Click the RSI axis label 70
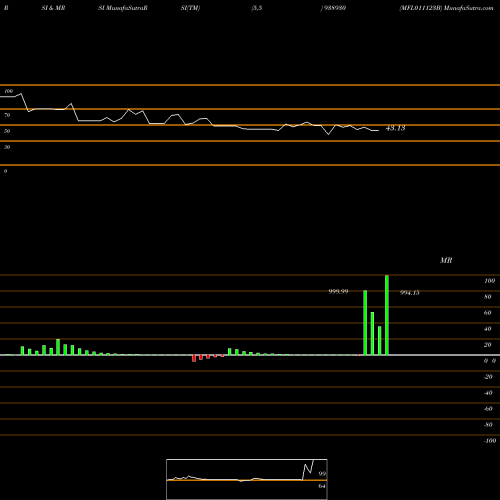 pos(7,115)
